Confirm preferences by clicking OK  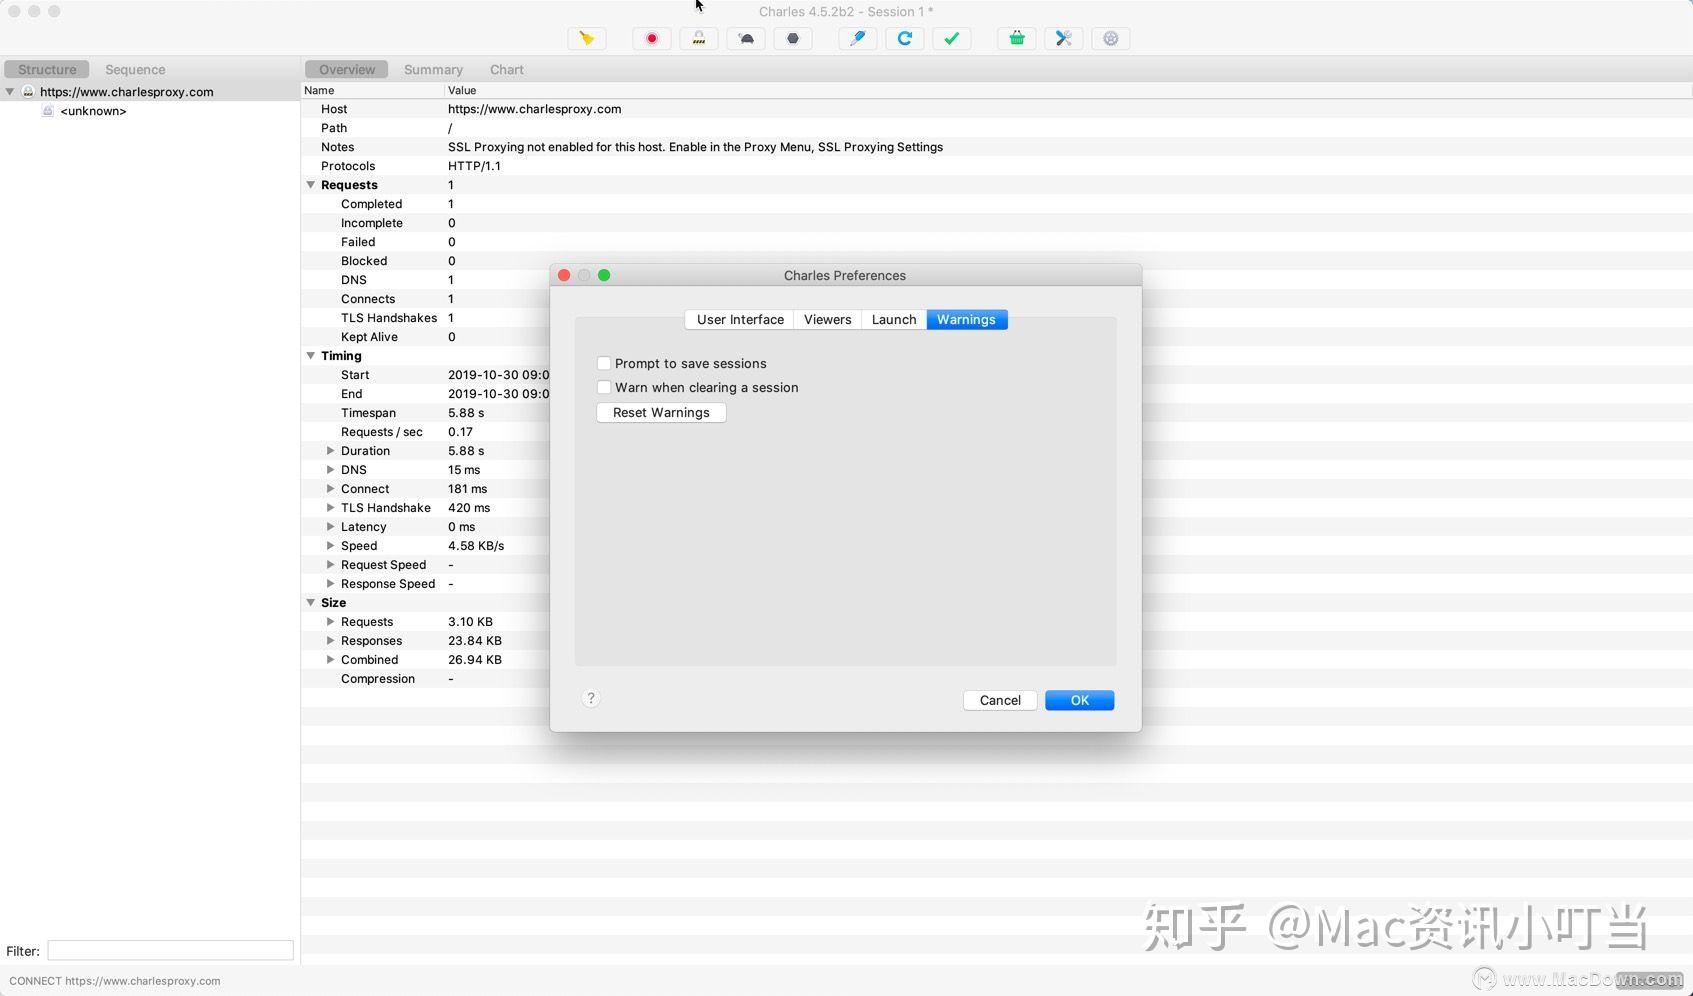coord(1078,700)
